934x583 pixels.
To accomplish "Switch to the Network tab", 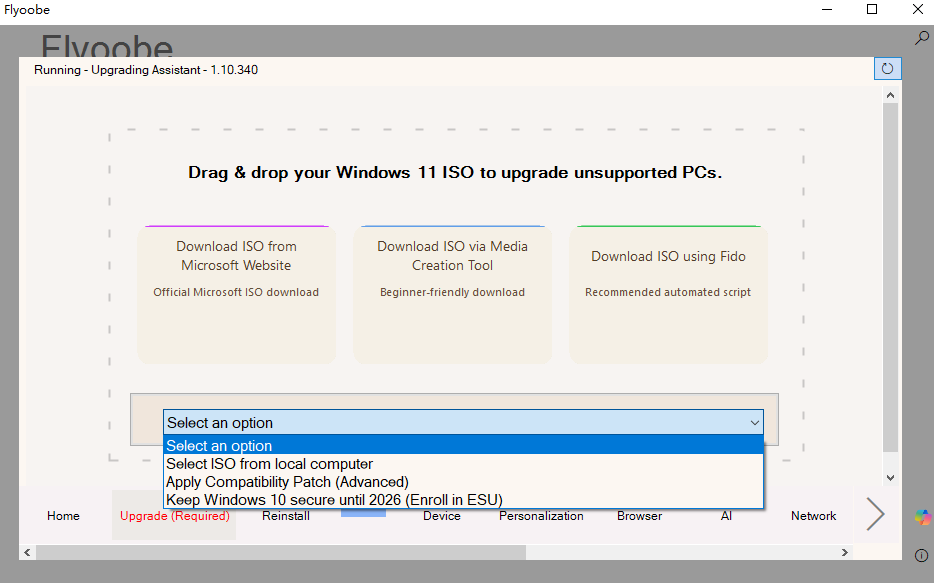I will [x=813, y=516].
